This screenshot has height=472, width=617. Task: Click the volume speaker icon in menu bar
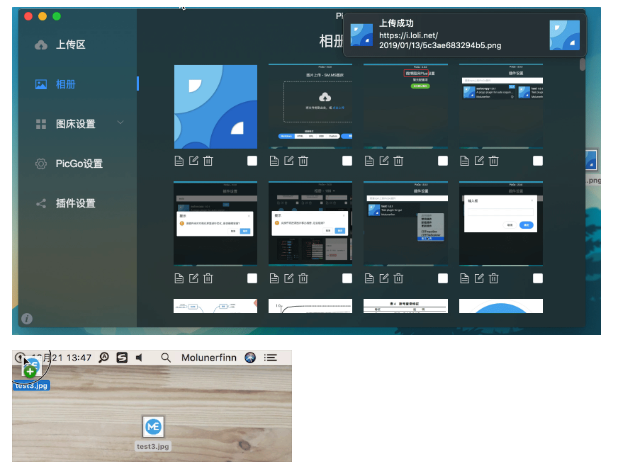139,358
